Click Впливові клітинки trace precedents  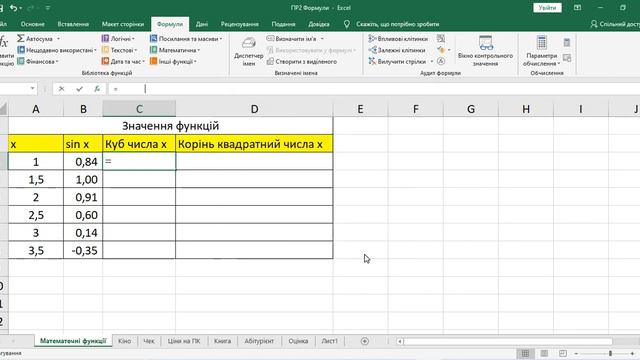coord(398,38)
